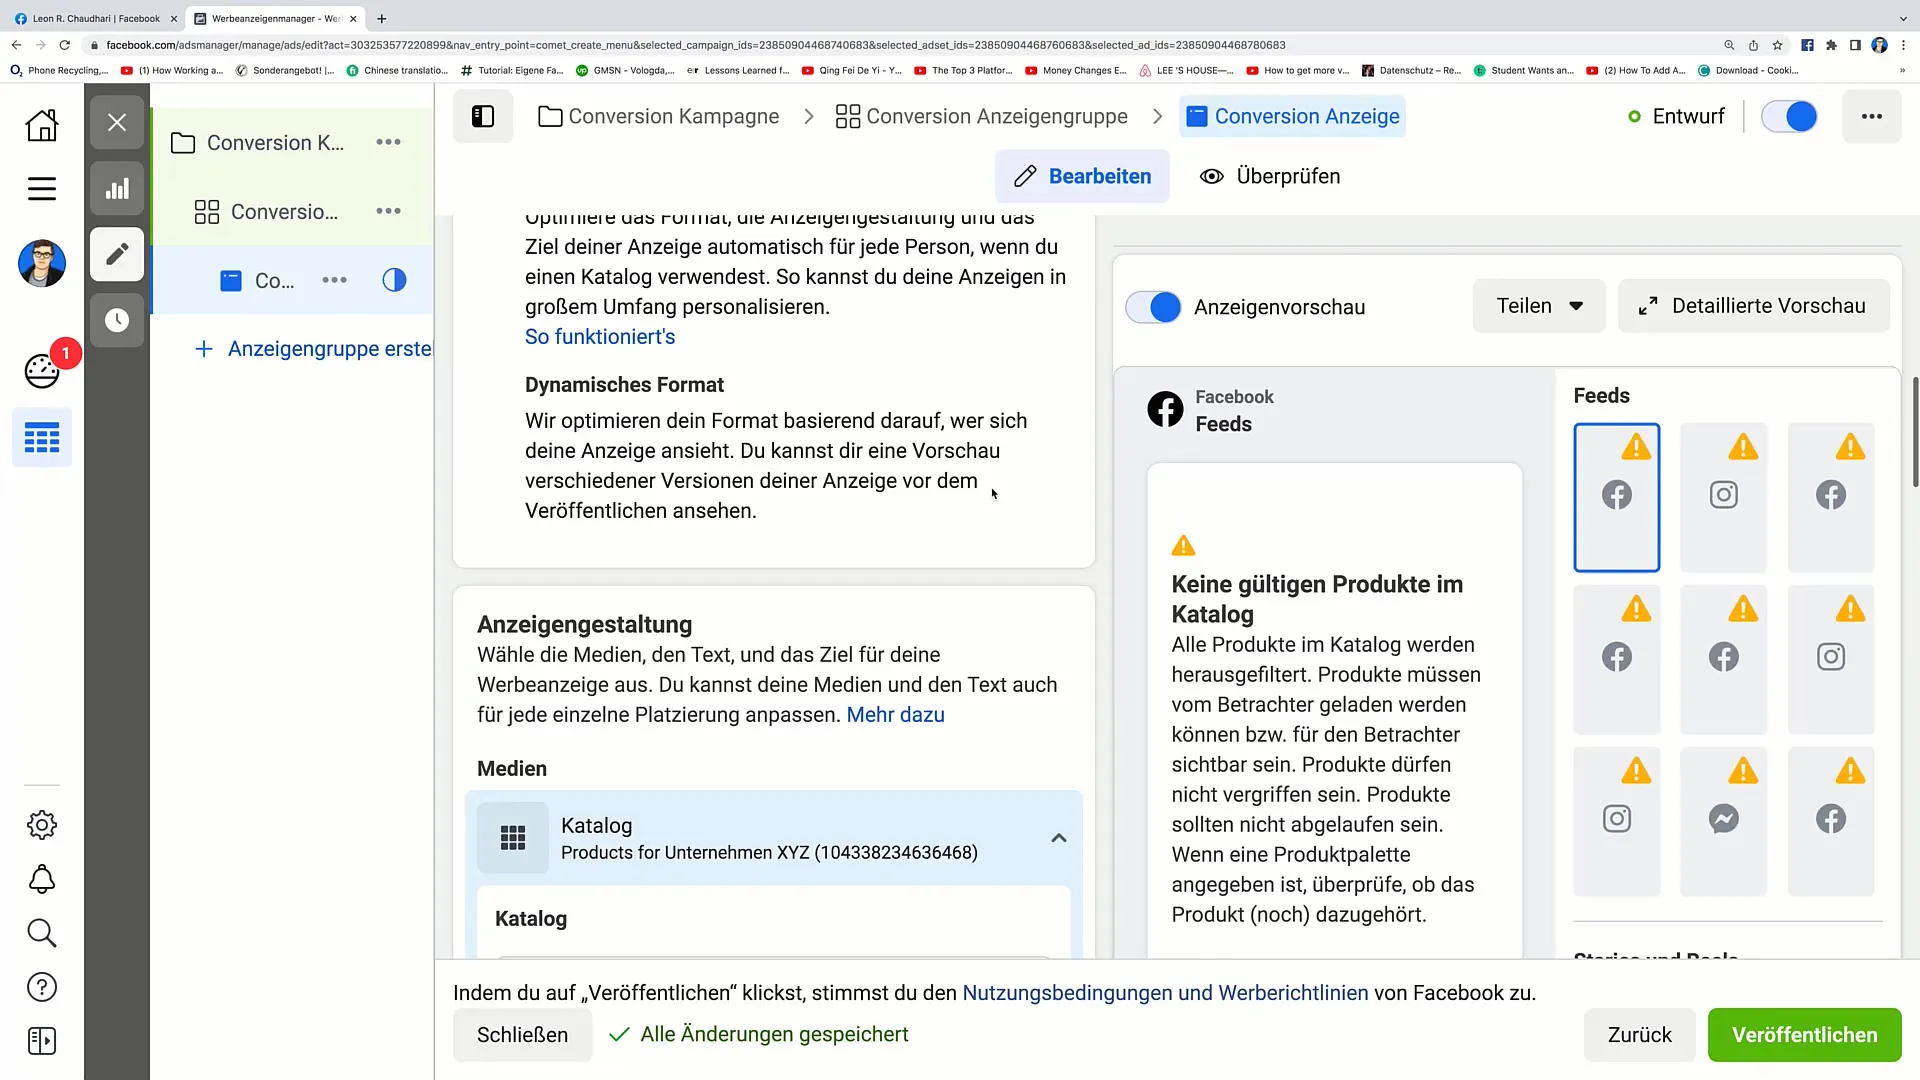1920x1080 pixels.
Task: Click the chevron after Conversion Anzeigengruppe breadcrumb
Action: click(x=1157, y=116)
